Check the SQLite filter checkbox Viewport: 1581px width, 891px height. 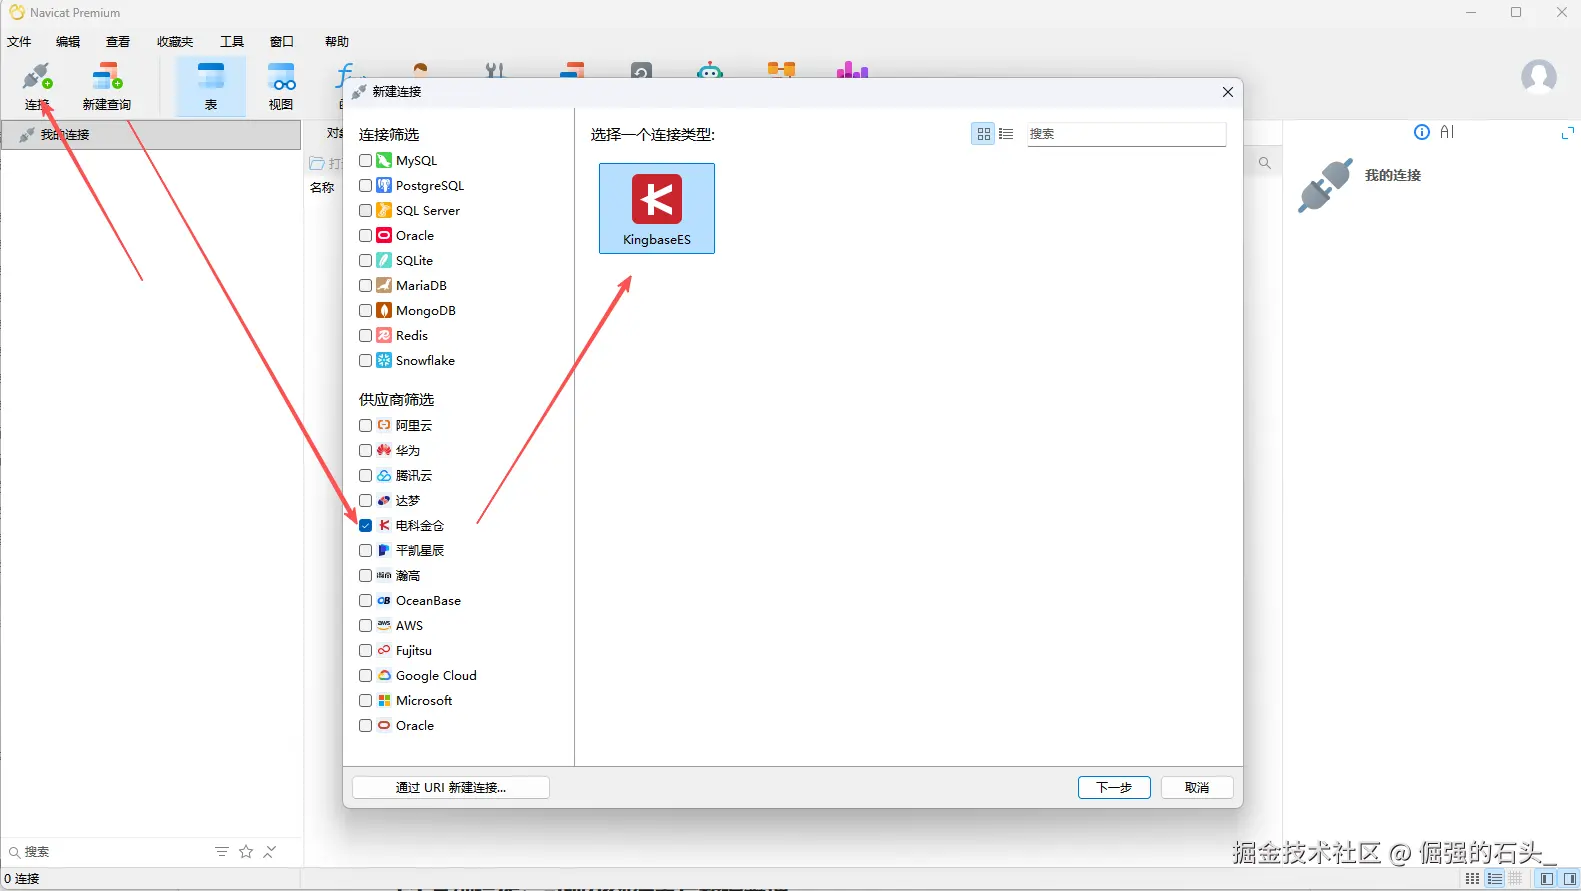pyautogui.click(x=366, y=260)
